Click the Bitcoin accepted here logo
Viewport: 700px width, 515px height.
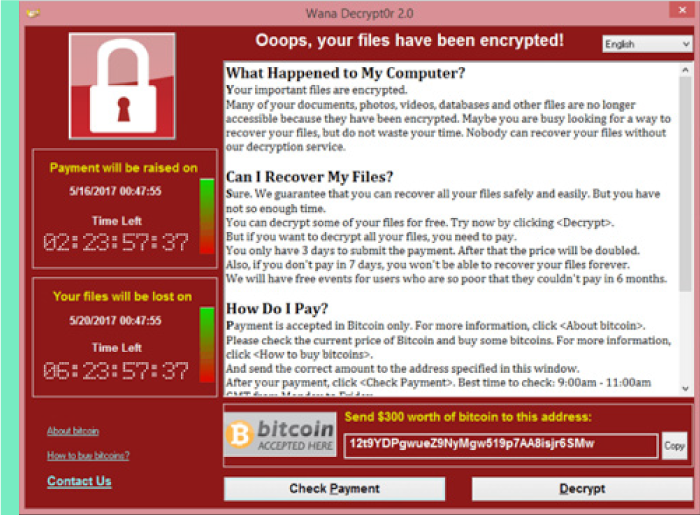pyautogui.click(x=280, y=434)
